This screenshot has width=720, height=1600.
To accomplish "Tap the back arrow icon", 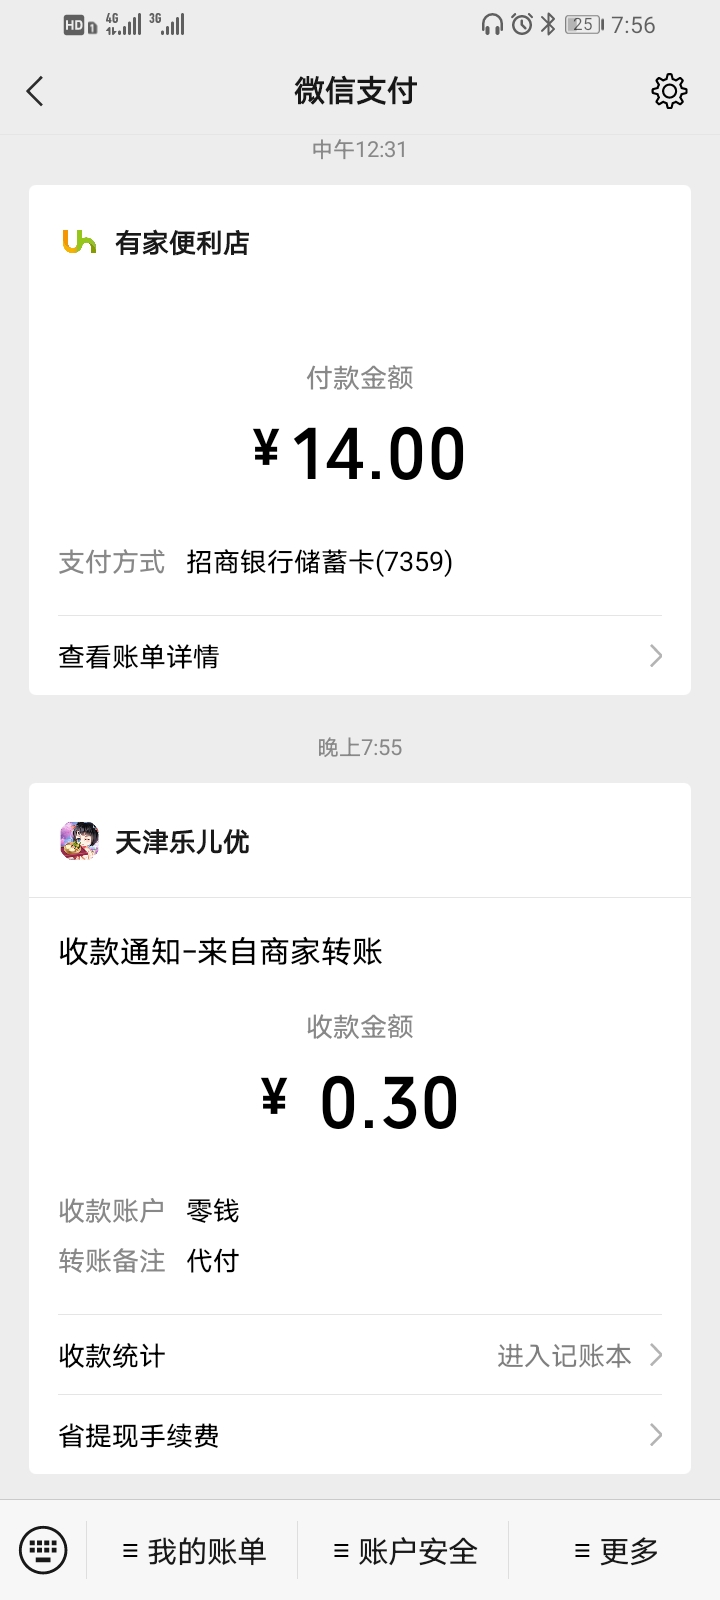I will tap(35, 92).
